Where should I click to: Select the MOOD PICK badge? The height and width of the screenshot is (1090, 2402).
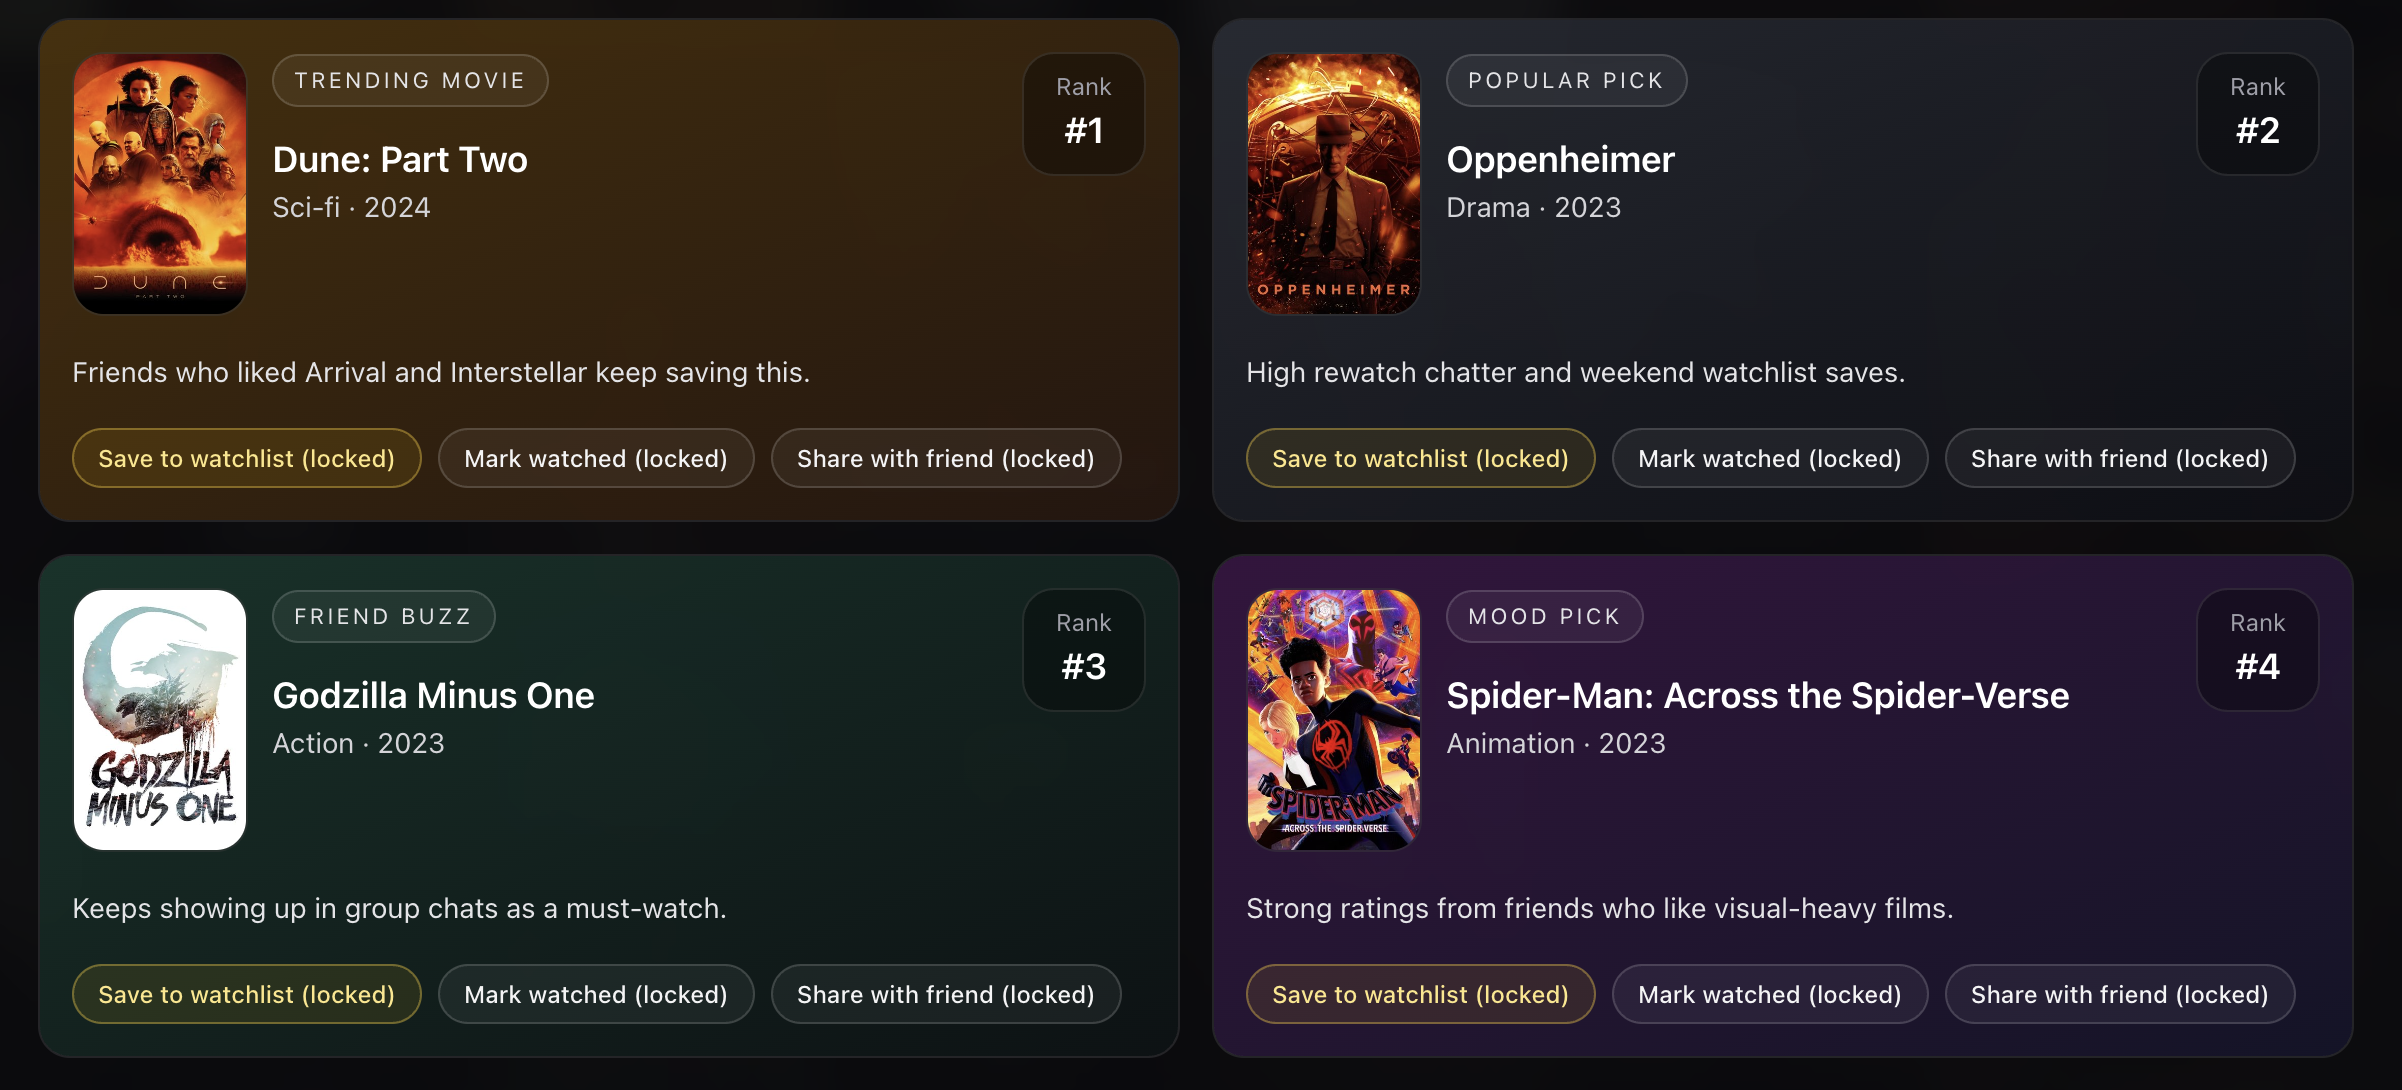tap(1544, 616)
